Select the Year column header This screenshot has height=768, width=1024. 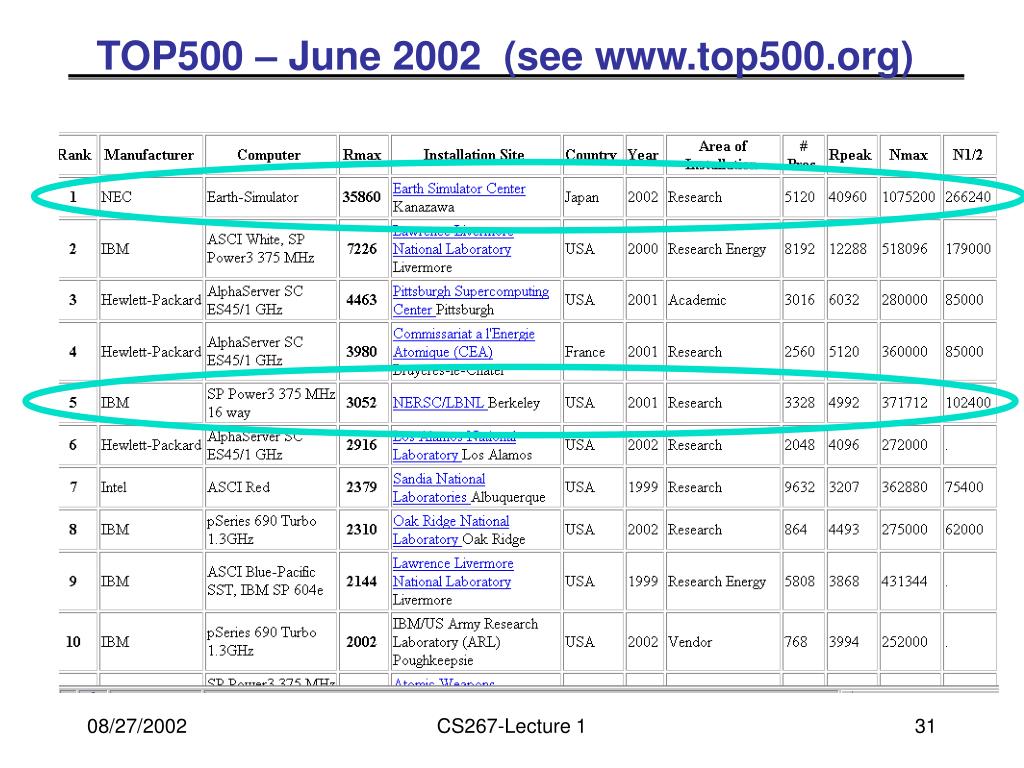pyautogui.click(x=643, y=155)
